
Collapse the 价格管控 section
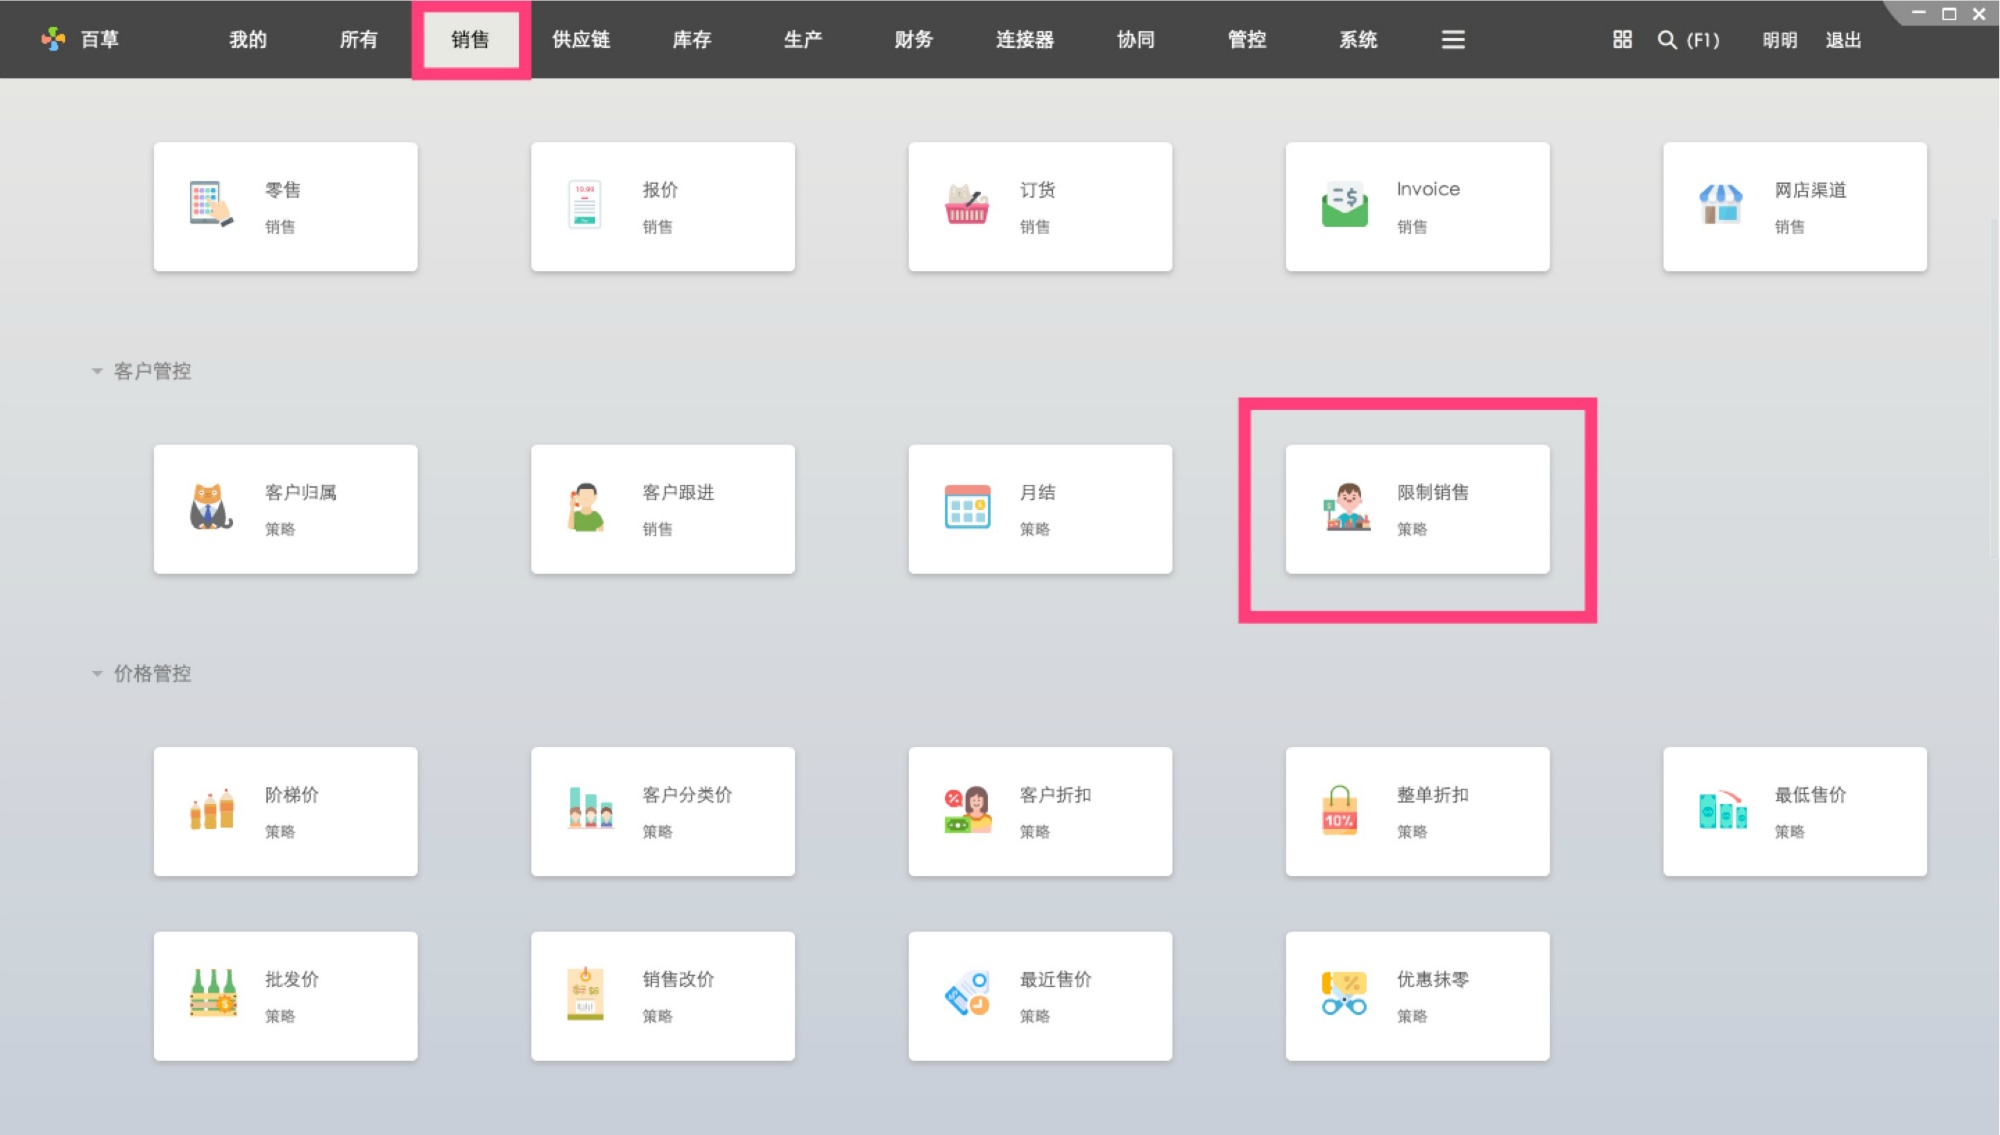tap(96, 672)
